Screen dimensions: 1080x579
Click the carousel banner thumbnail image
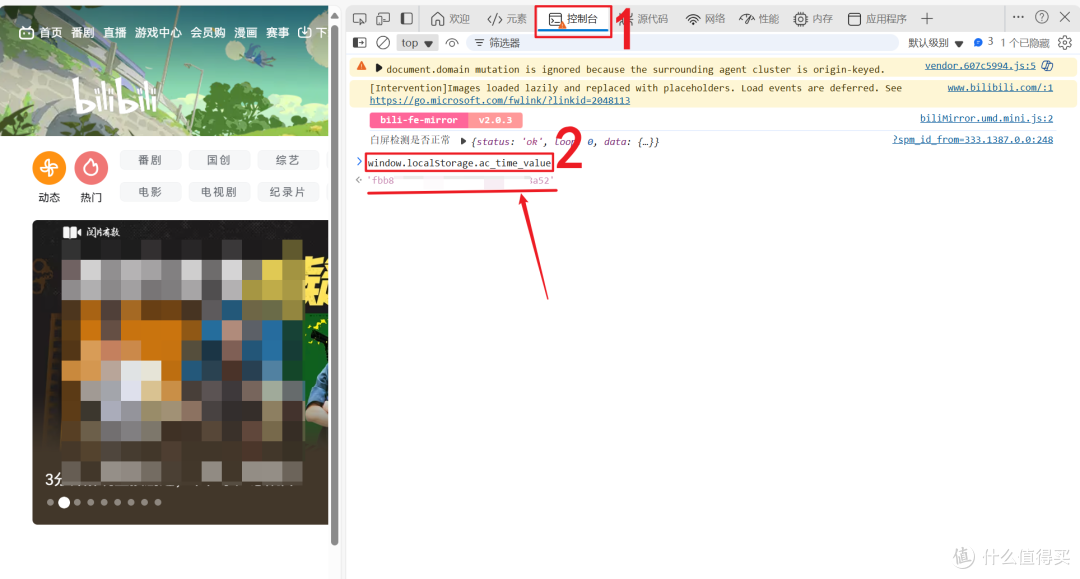coord(180,372)
